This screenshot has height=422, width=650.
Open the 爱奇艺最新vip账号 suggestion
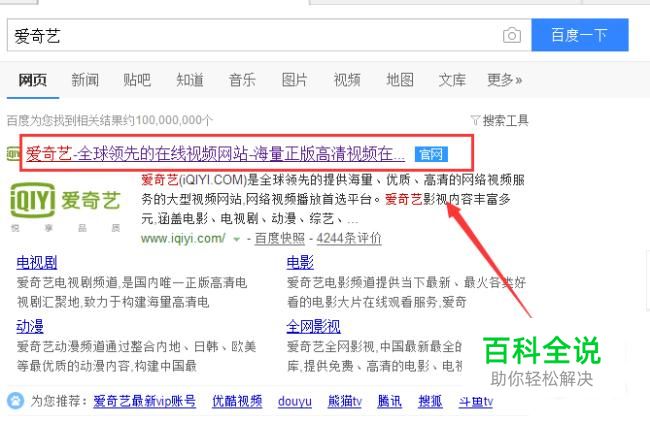(x=145, y=401)
